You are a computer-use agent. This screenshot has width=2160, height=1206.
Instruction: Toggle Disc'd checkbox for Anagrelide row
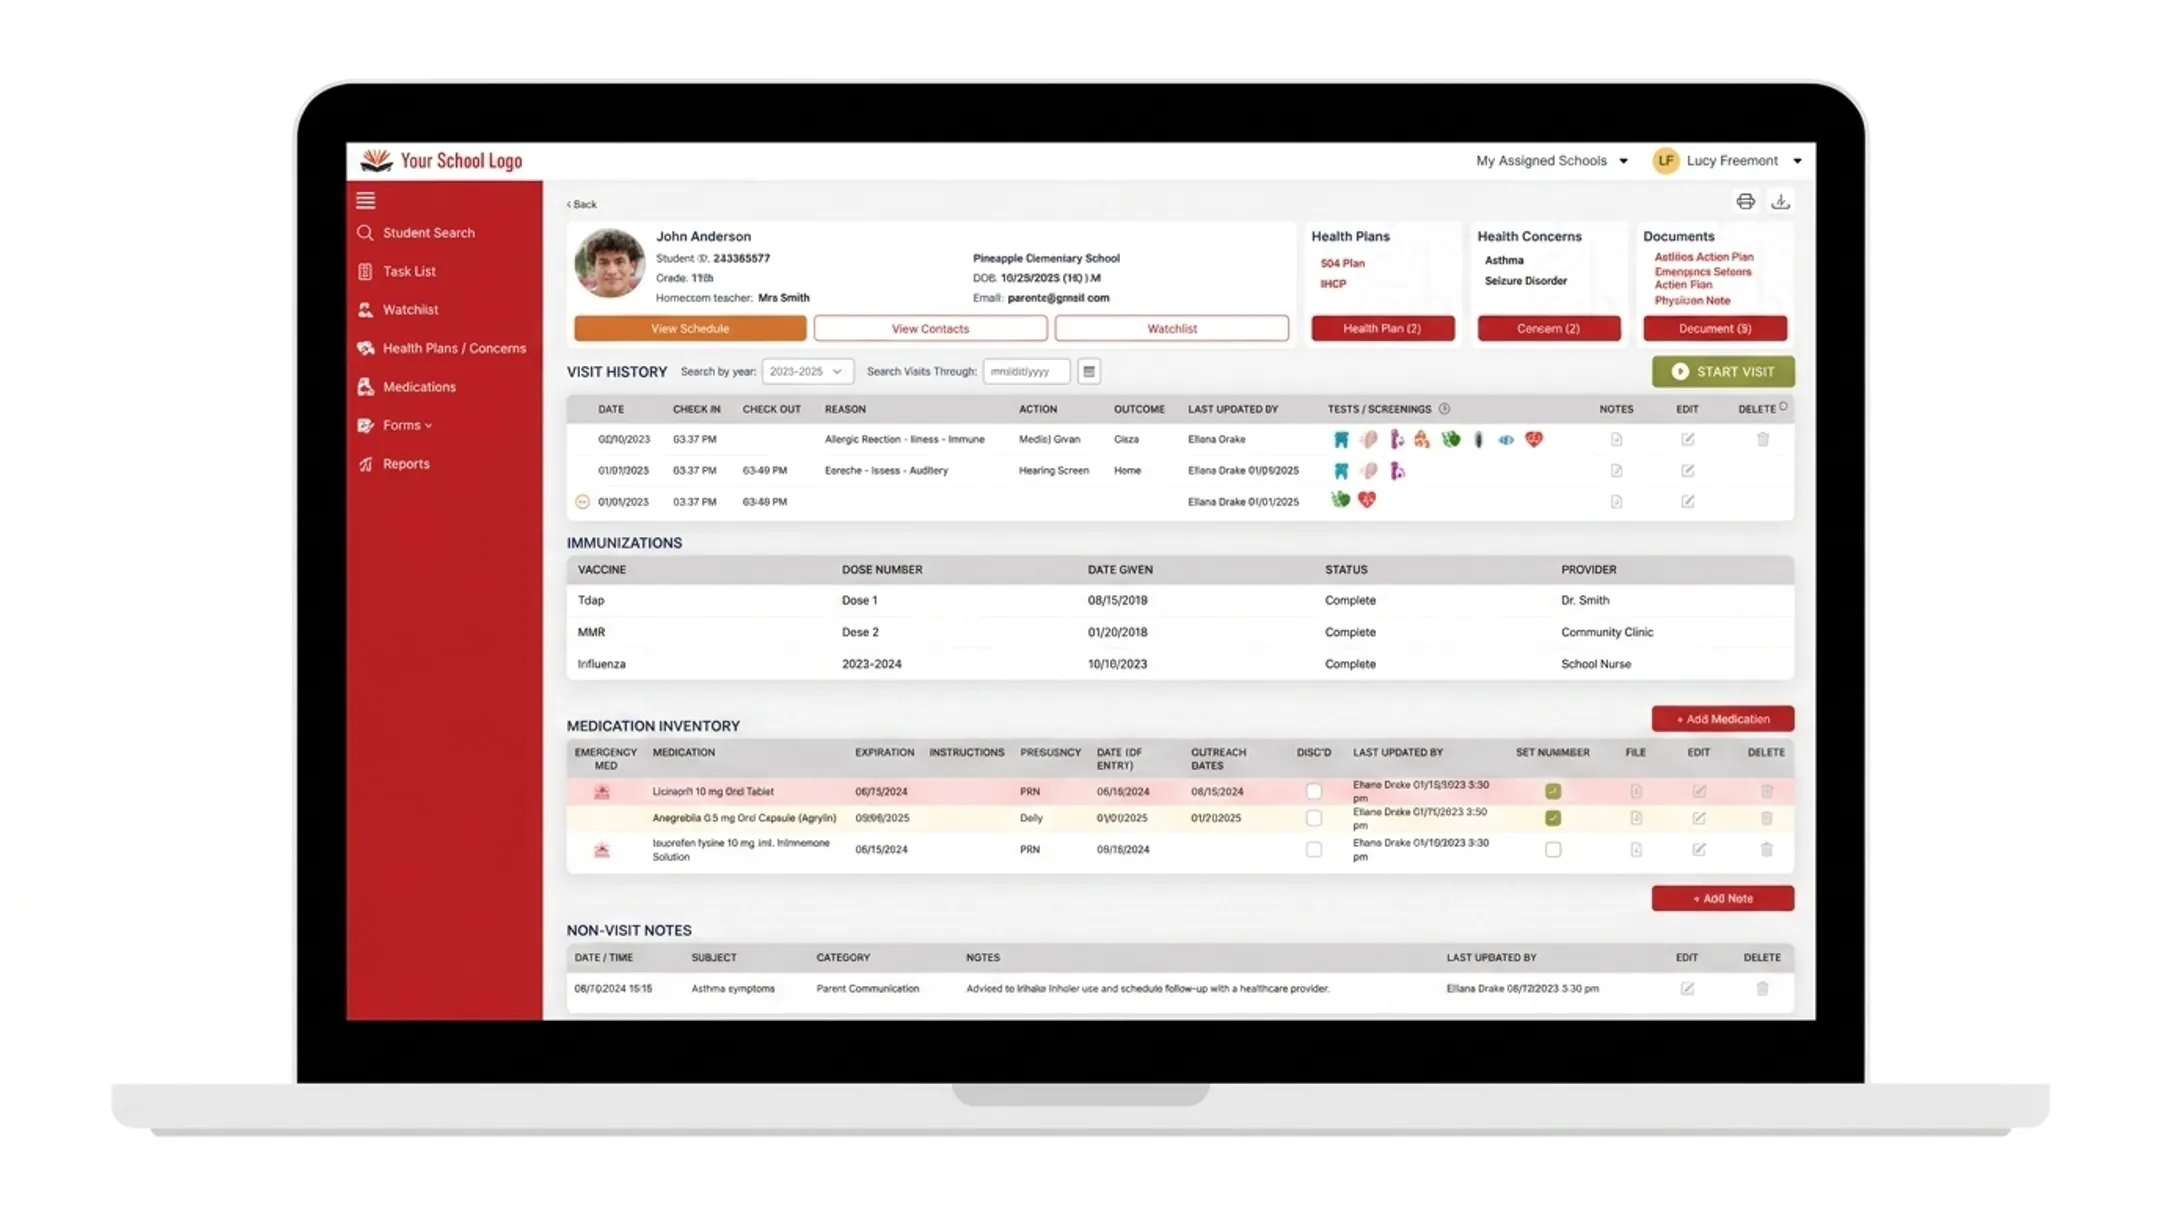click(1313, 818)
